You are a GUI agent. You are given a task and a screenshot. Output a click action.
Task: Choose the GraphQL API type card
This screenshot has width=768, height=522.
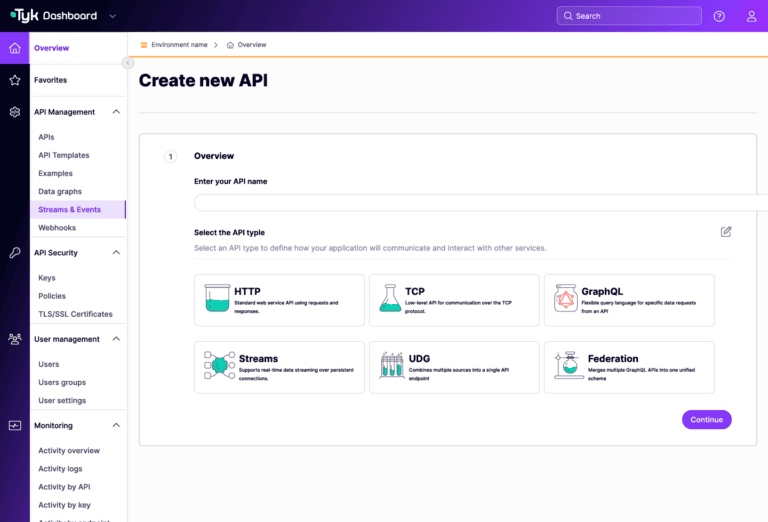click(x=629, y=300)
